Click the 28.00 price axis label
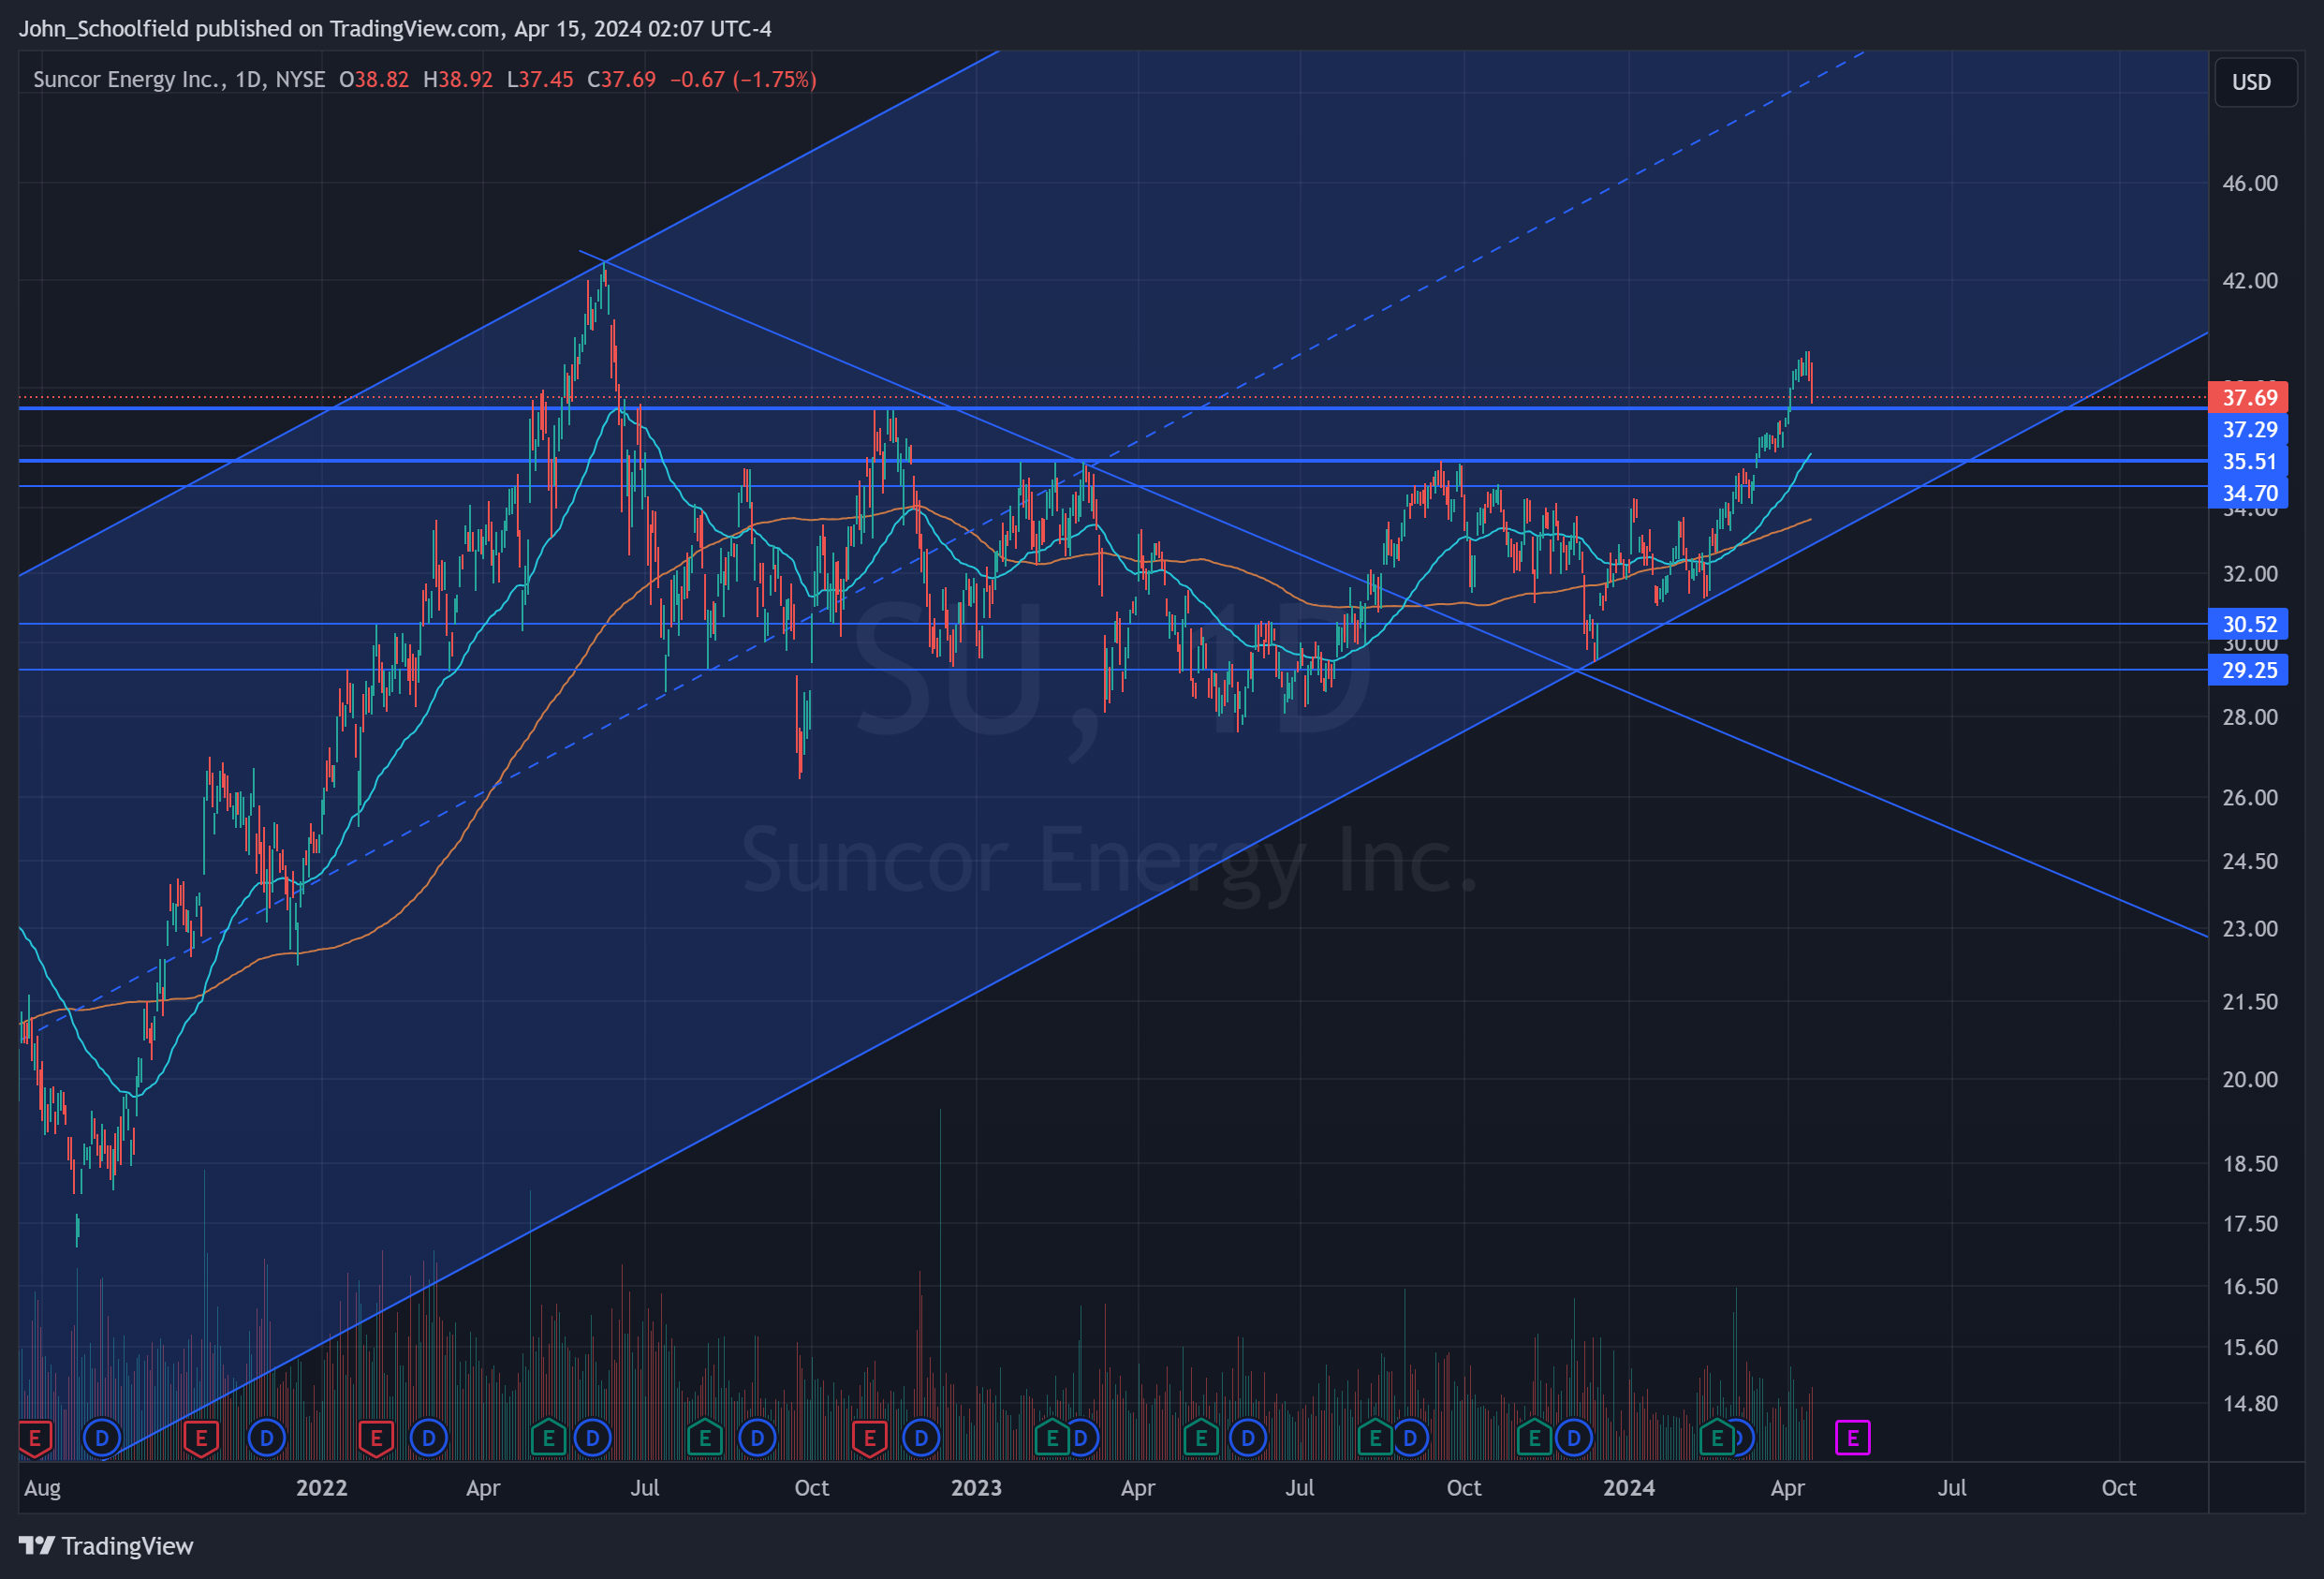Image resolution: width=2324 pixels, height=1579 pixels. (x=2250, y=717)
